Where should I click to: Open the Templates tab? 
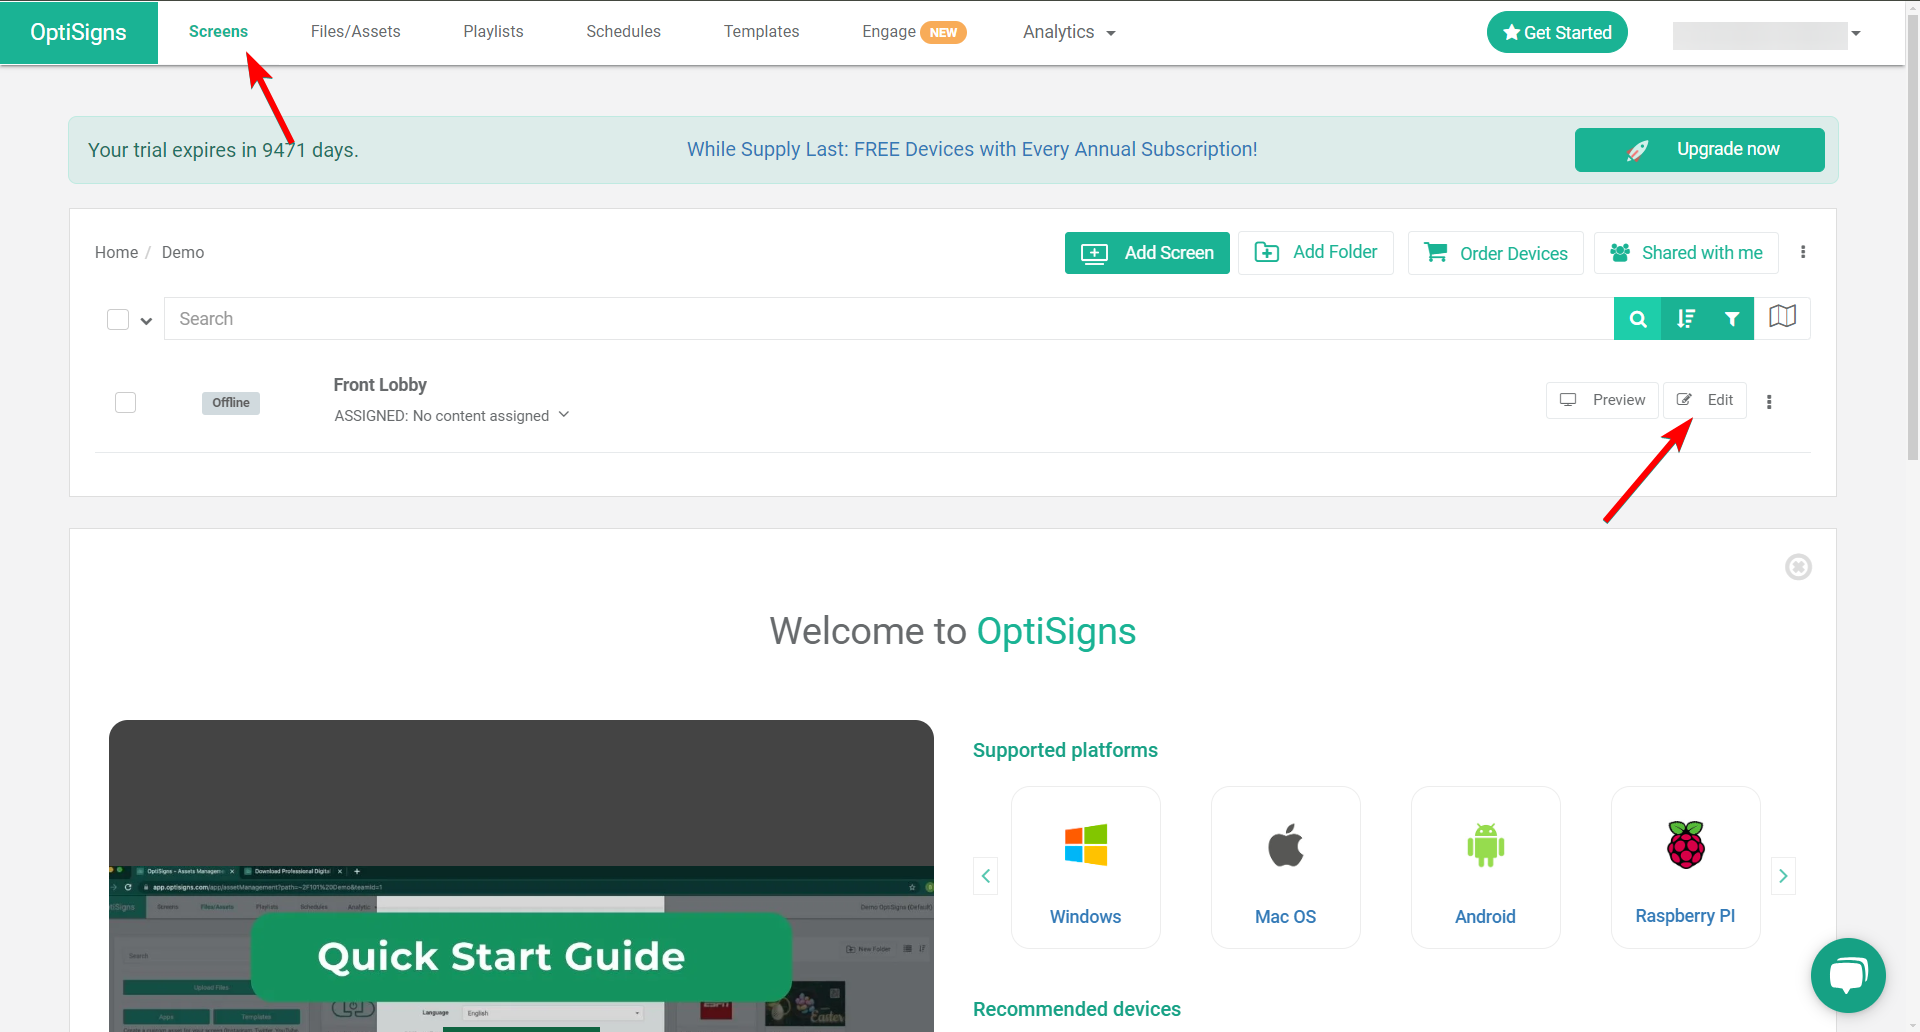click(761, 32)
